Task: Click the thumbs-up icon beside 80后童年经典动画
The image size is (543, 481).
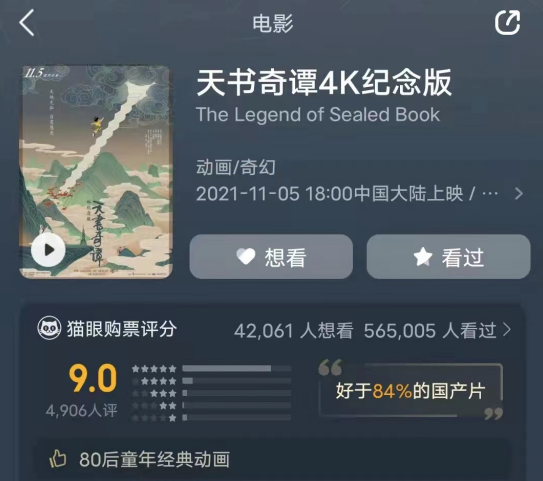Action: coord(58,459)
